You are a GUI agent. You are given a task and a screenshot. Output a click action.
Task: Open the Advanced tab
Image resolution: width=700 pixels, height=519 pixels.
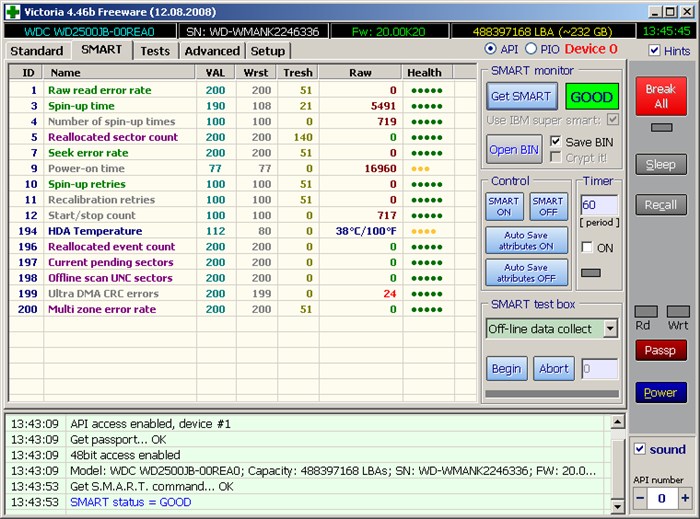(212, 51)
